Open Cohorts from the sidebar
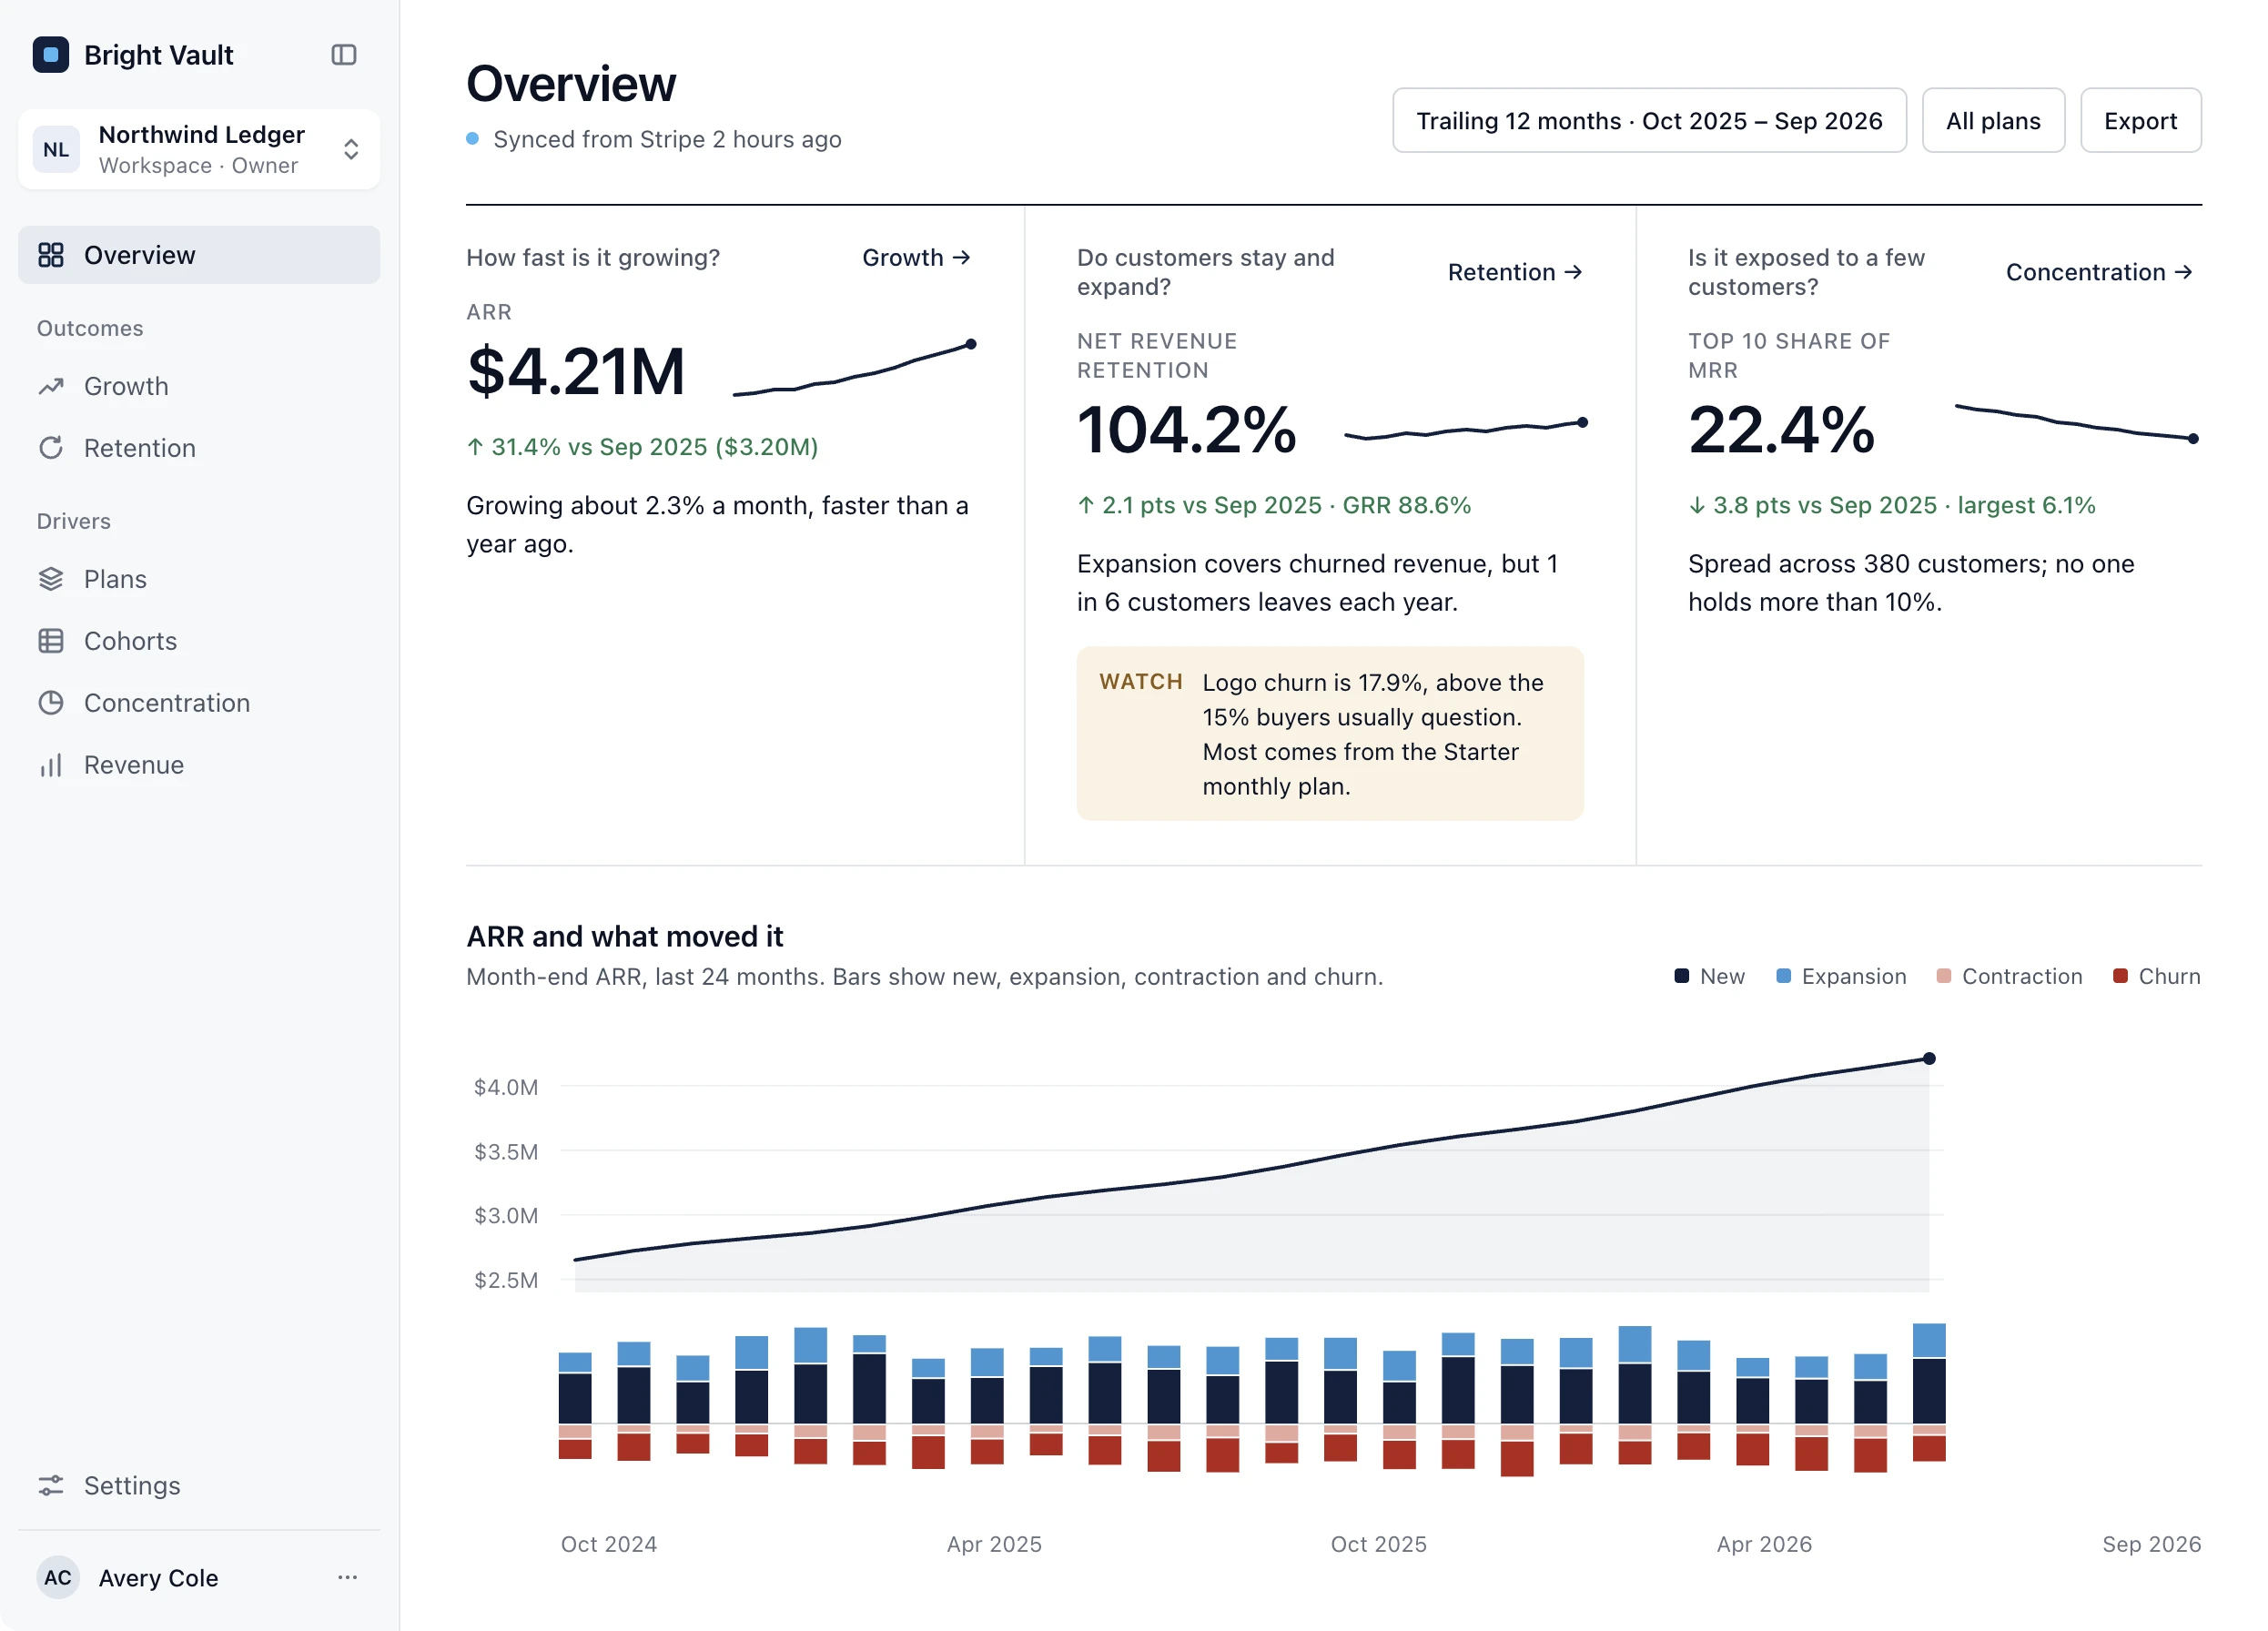This screenshot has width=2268, height=1631. point(199,641)
